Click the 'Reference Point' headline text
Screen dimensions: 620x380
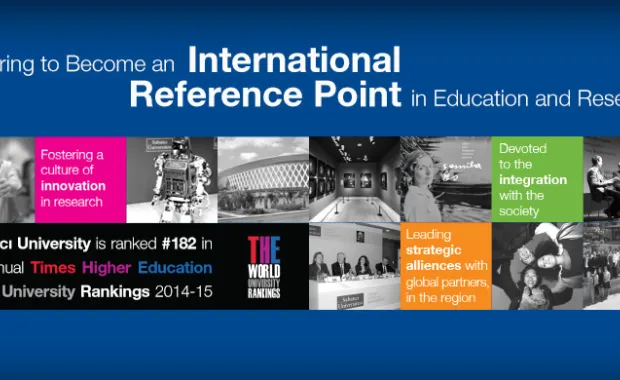pyautogui.click(x=265, y=95)
